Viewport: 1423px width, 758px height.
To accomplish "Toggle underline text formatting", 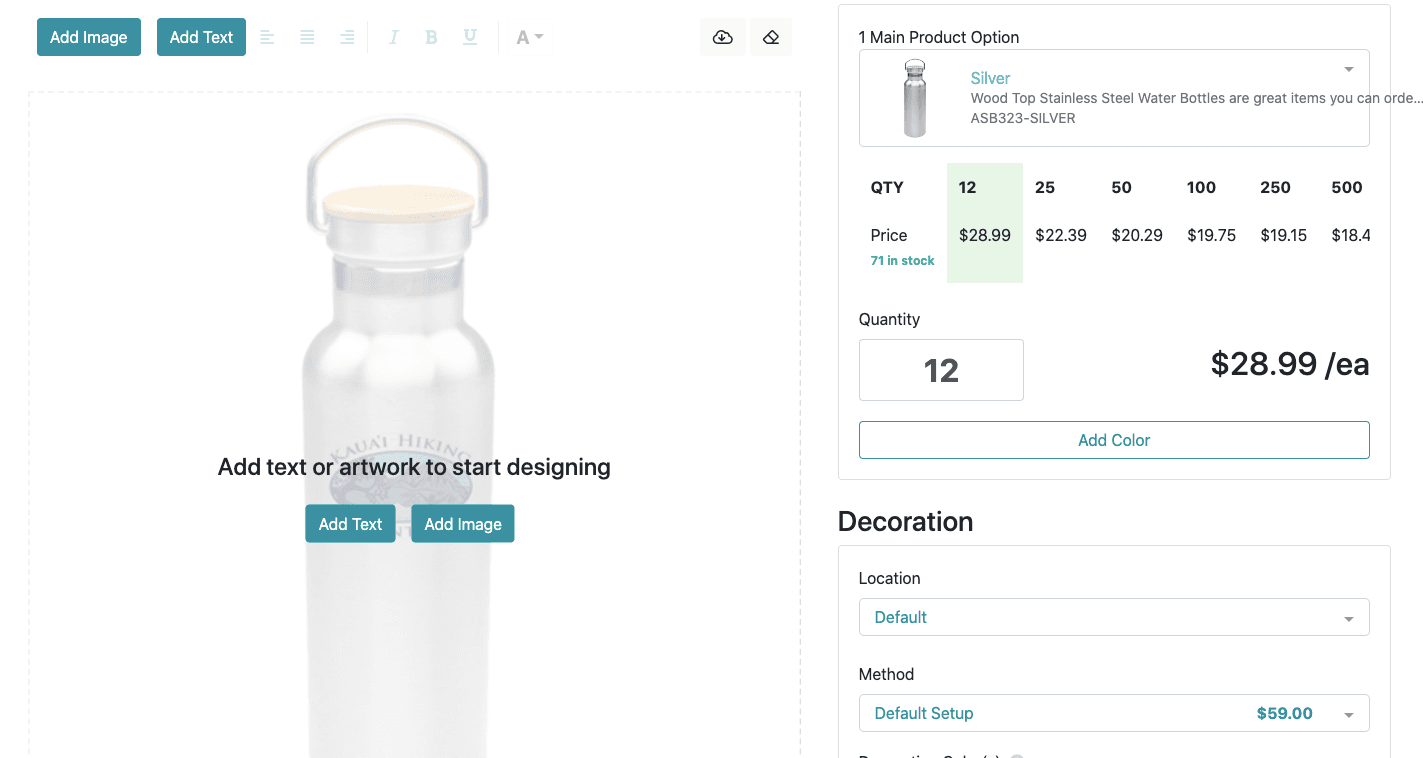I will pyautogui.click(x=470, y=37).
